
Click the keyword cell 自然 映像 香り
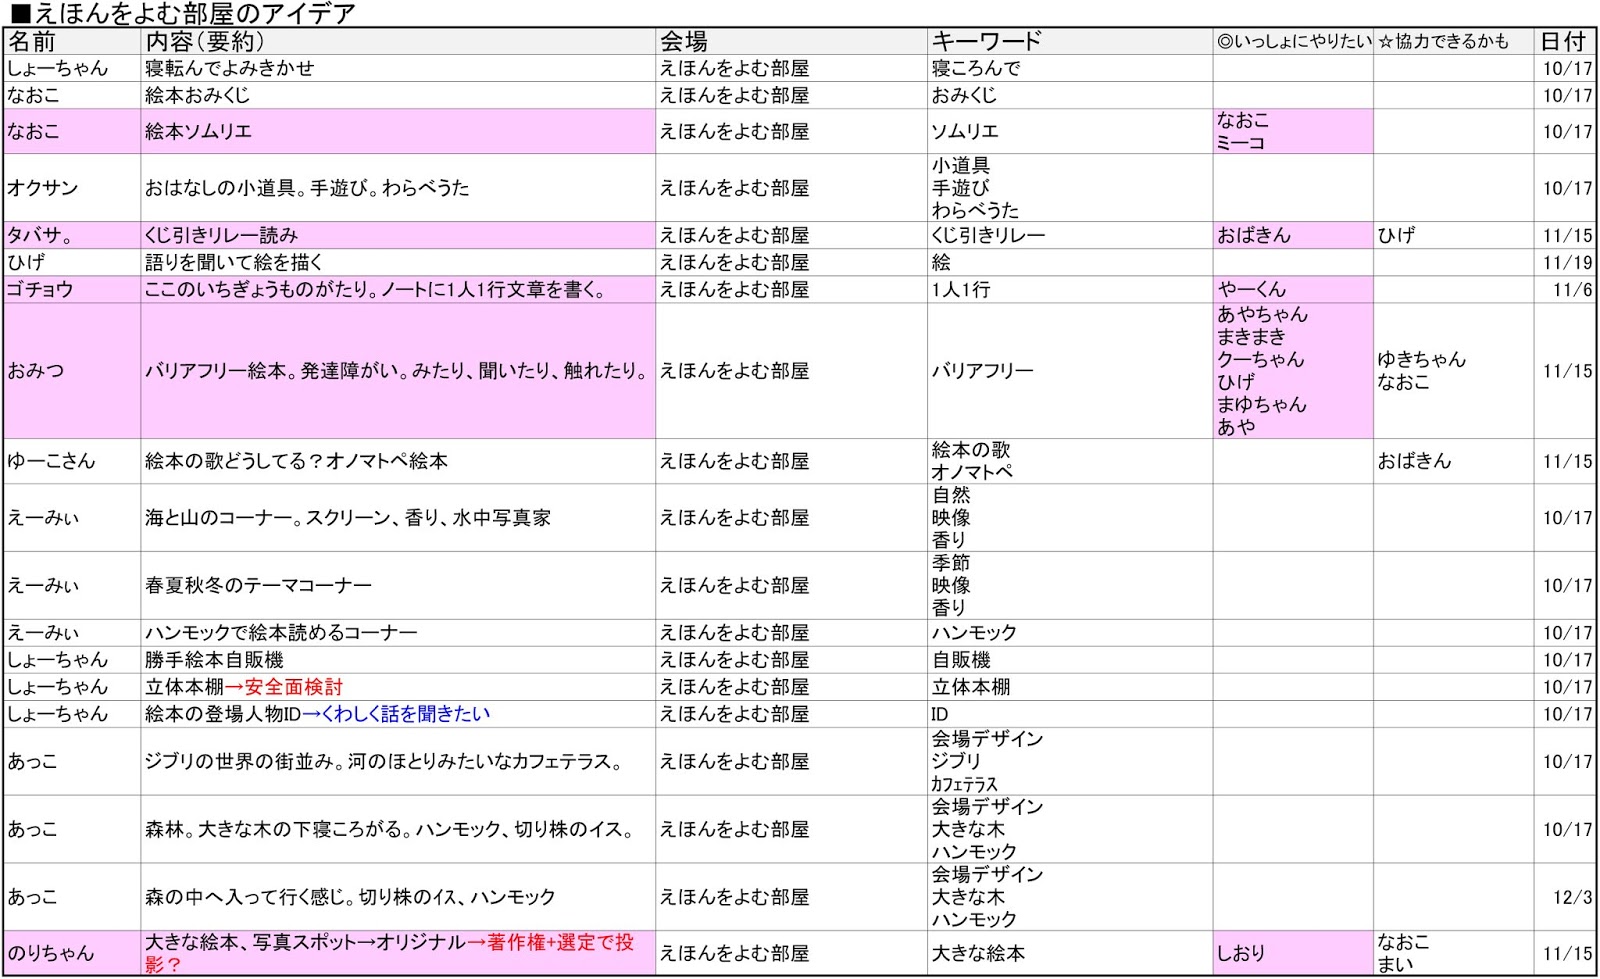[1070, 518]
